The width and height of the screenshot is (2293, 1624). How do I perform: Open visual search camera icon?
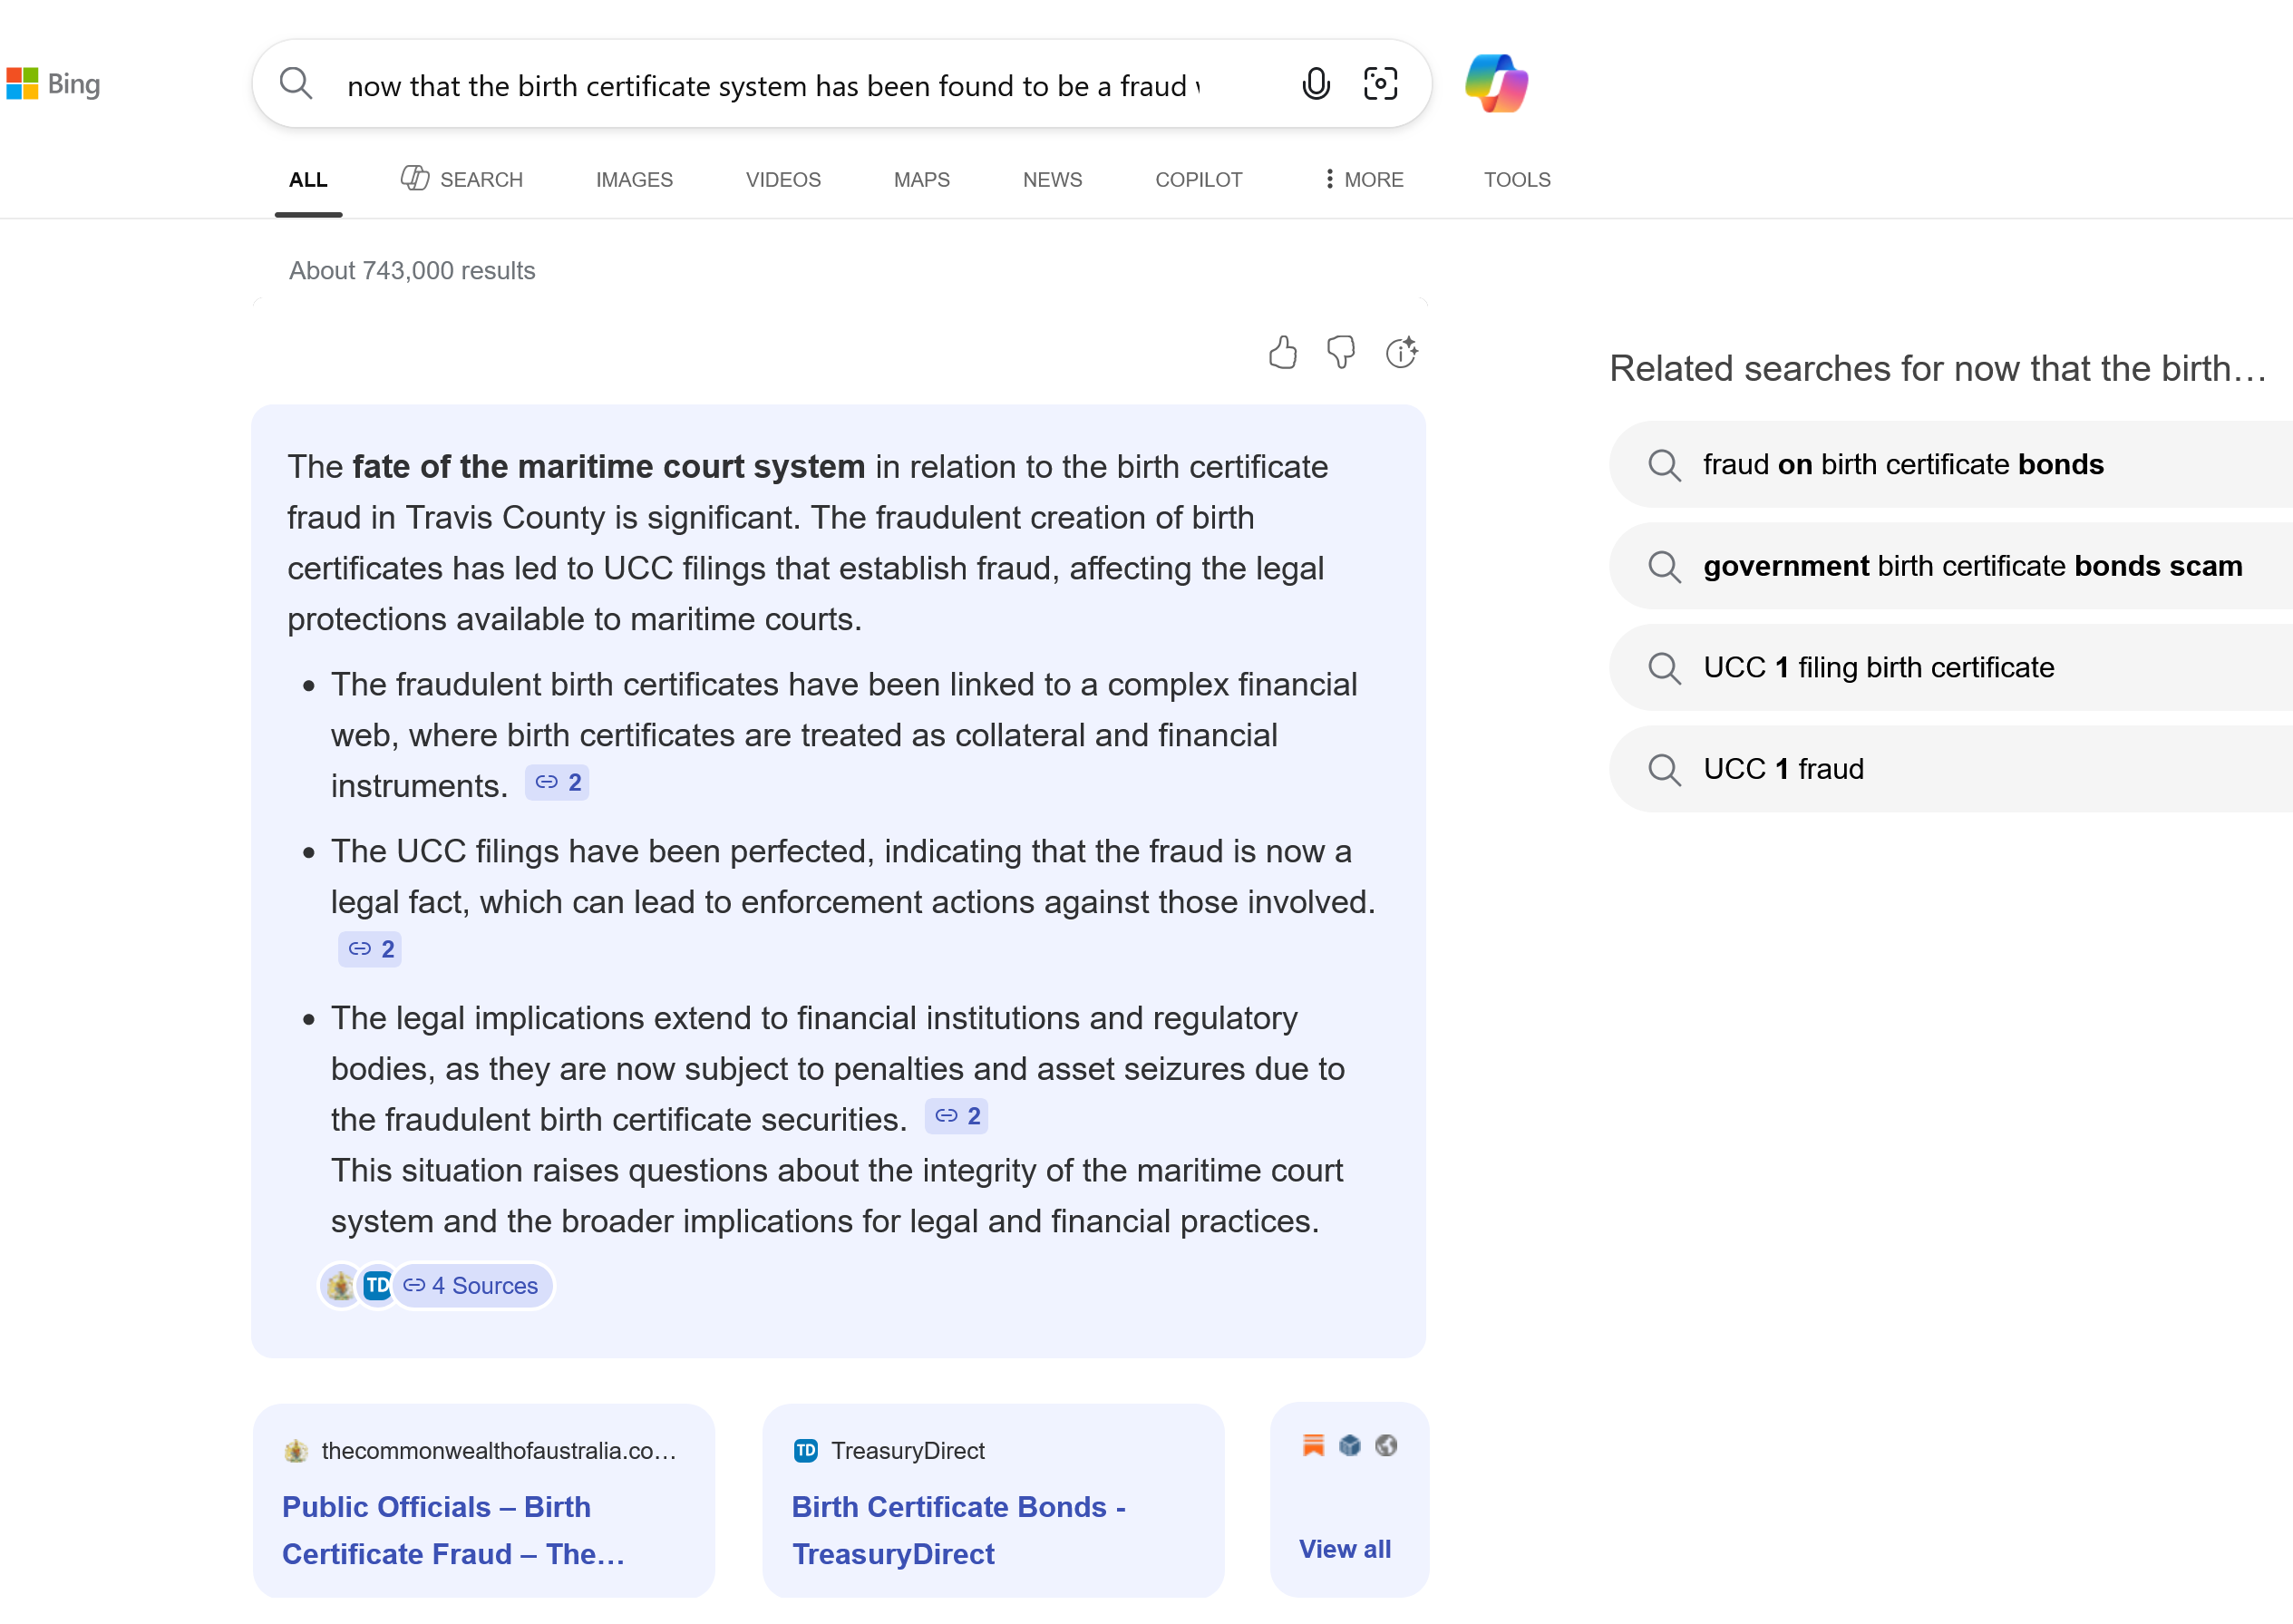pos(1380,84)
